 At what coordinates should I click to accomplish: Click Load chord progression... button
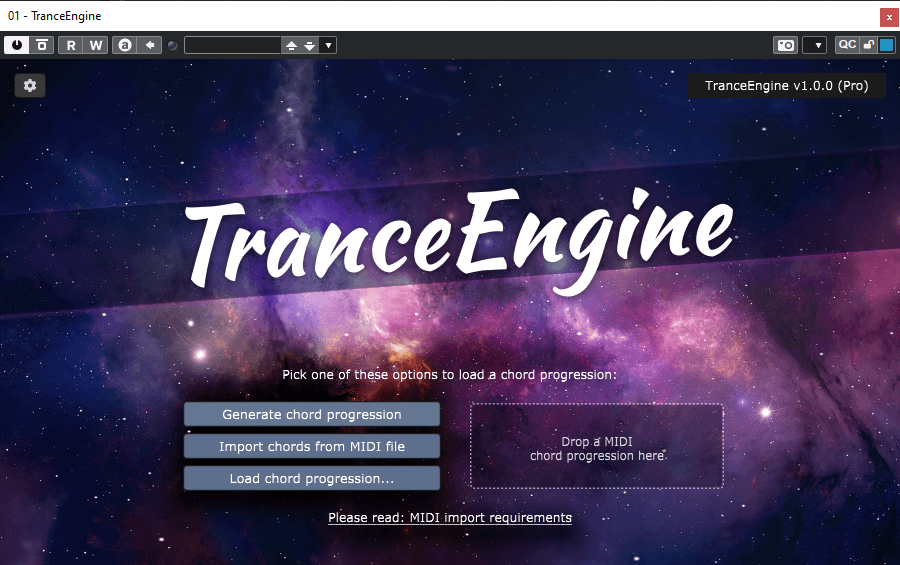click(312, 478)
